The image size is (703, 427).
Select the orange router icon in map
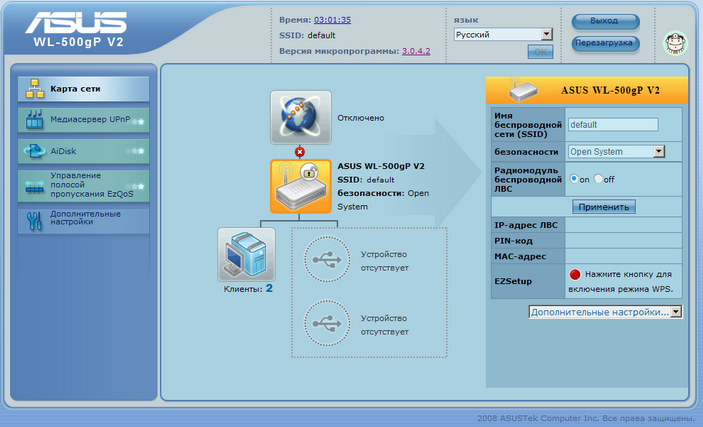pyautogui.click(x=301, y=187)
